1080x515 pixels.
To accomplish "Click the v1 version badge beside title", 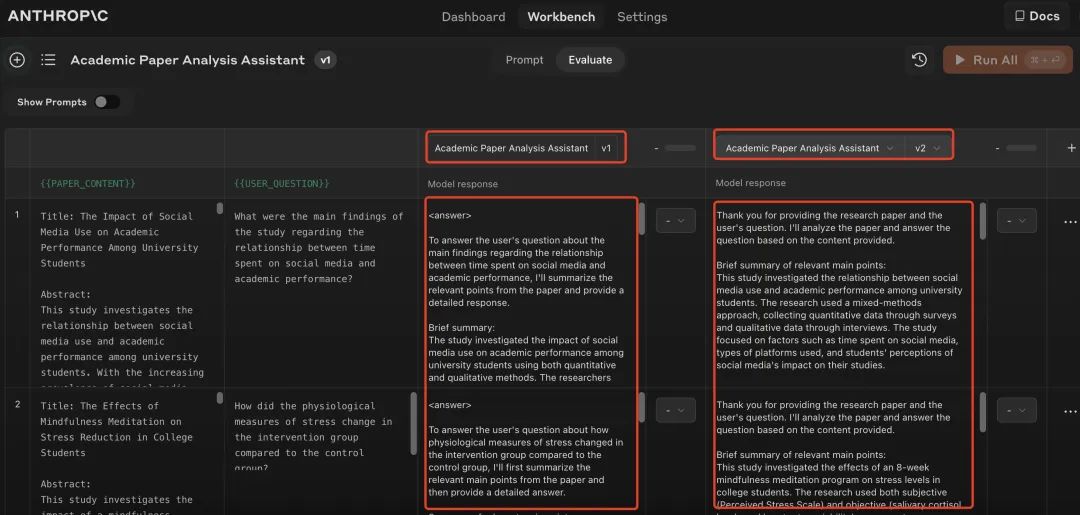I will point(325,60).
